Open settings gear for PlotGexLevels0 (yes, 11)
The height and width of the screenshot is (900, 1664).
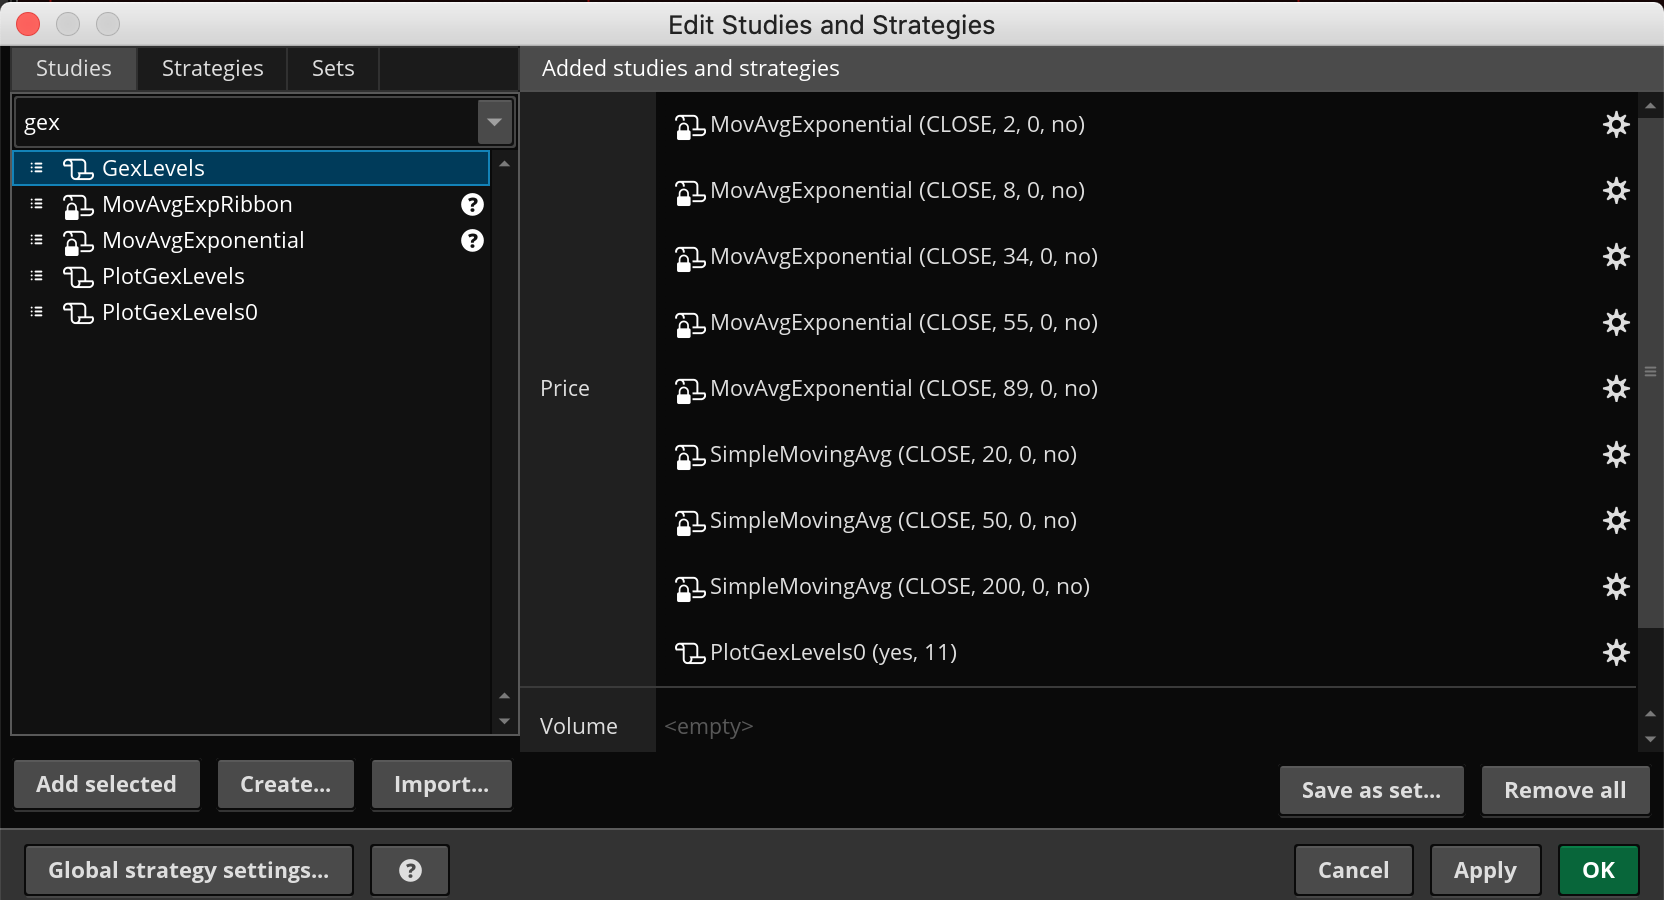click(1616, 653)
